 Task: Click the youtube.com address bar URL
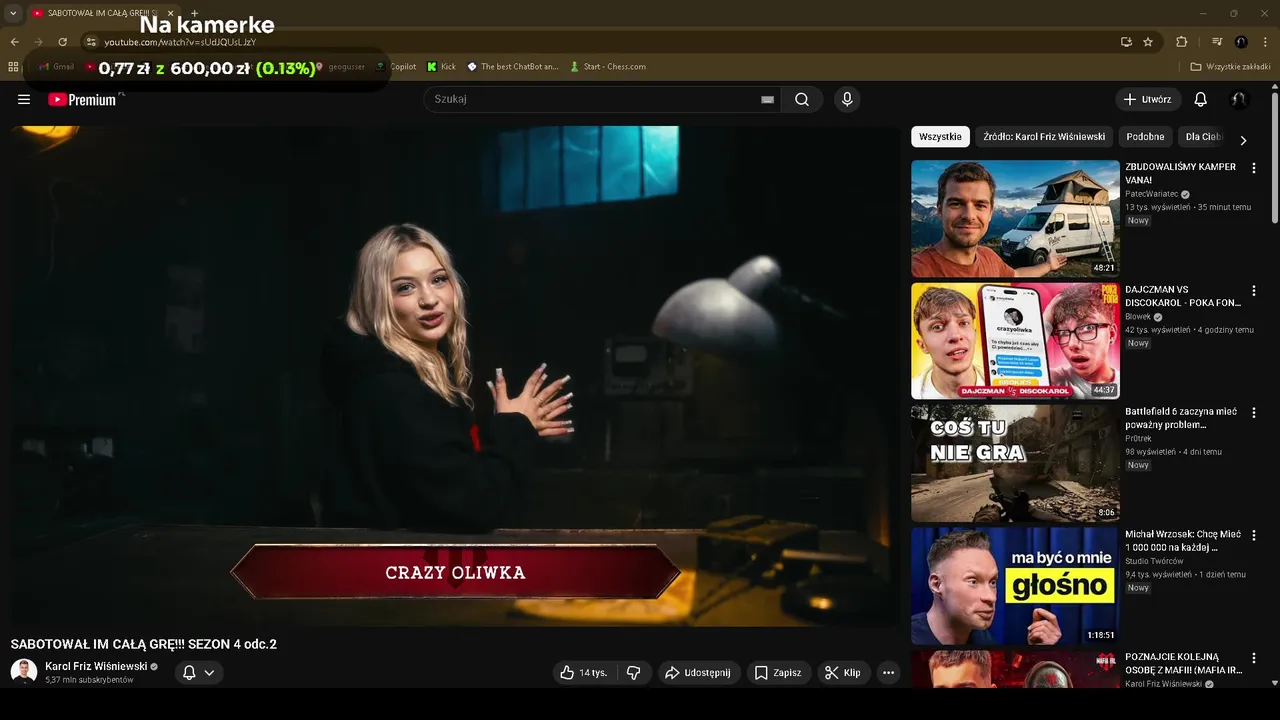180,42
